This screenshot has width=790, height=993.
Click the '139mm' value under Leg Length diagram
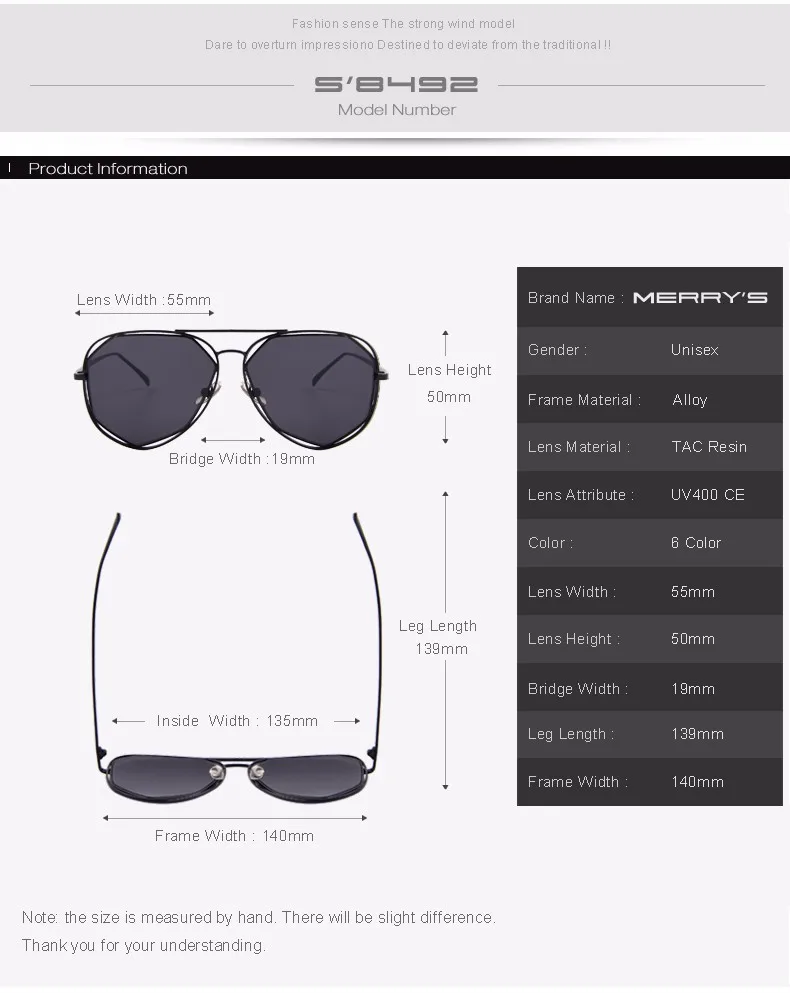pyautogui.click(x=442, y=649)
